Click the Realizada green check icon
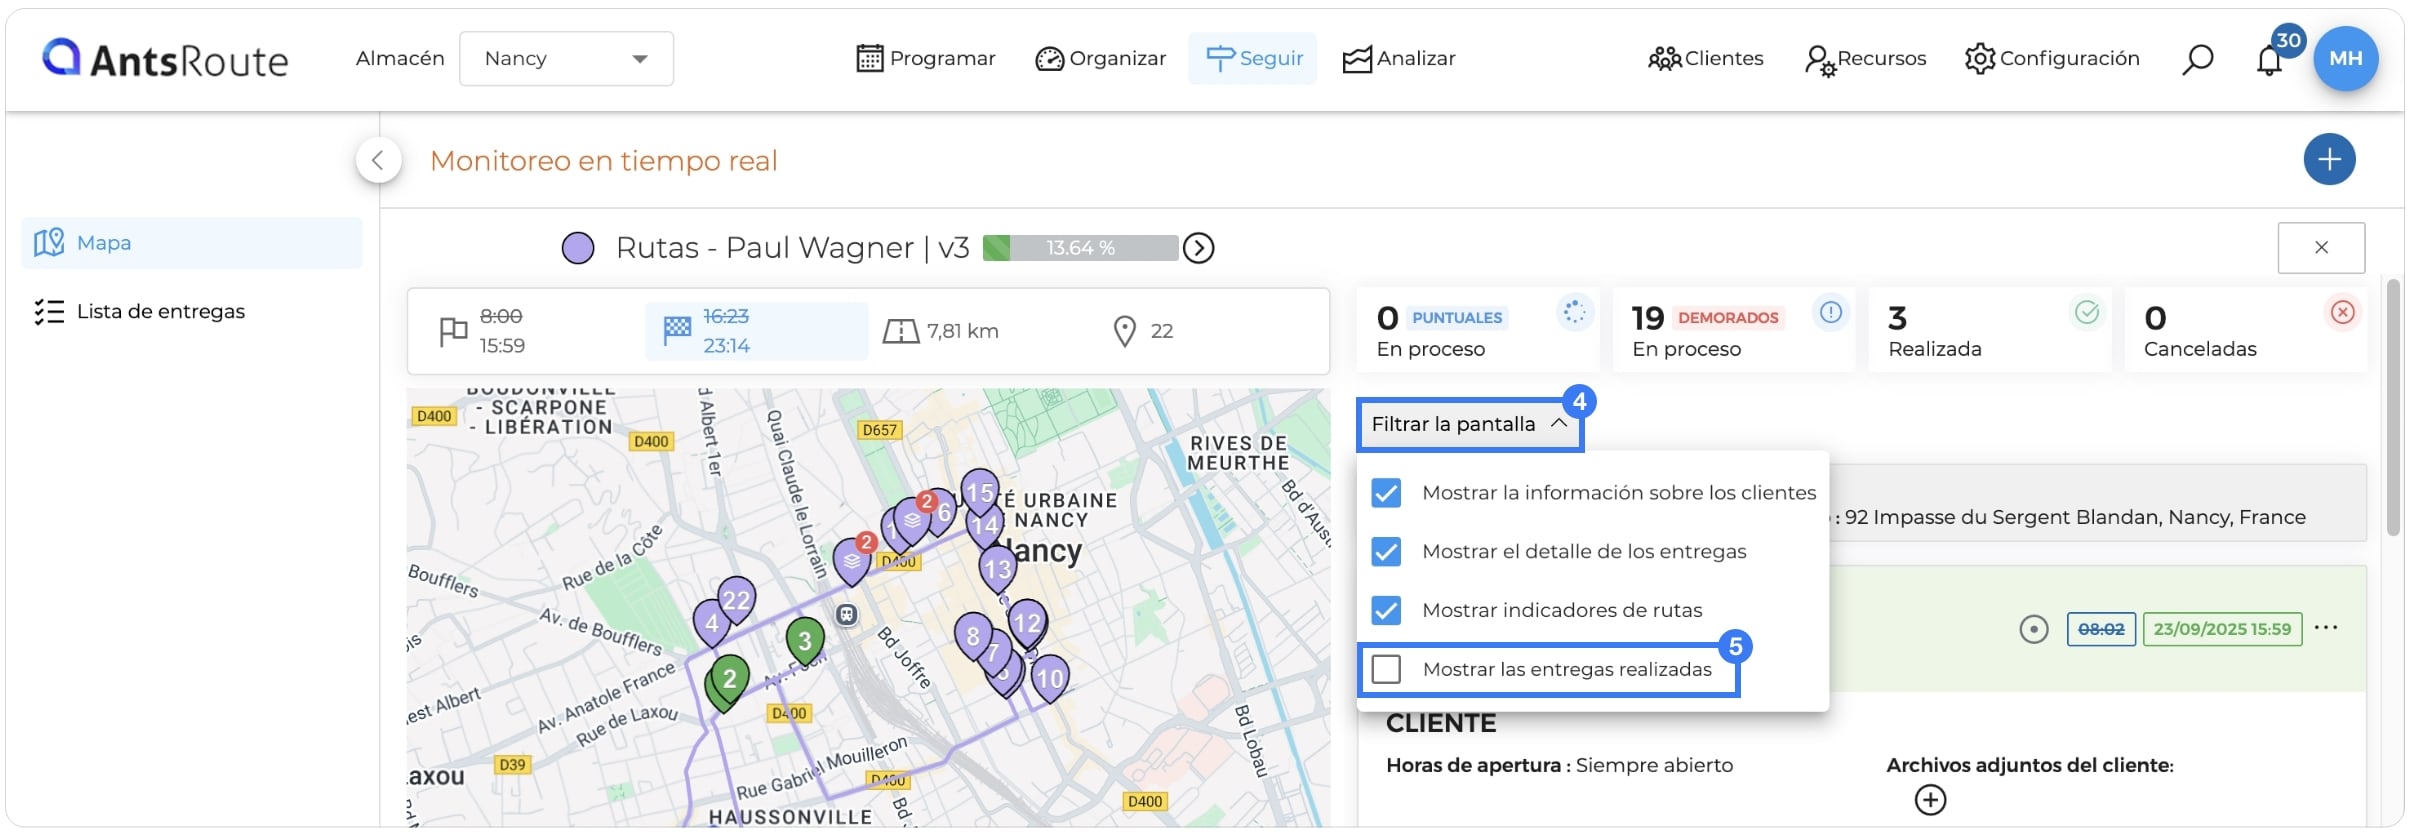Viewport: 2410px width, 837px height. (2086, 313)
